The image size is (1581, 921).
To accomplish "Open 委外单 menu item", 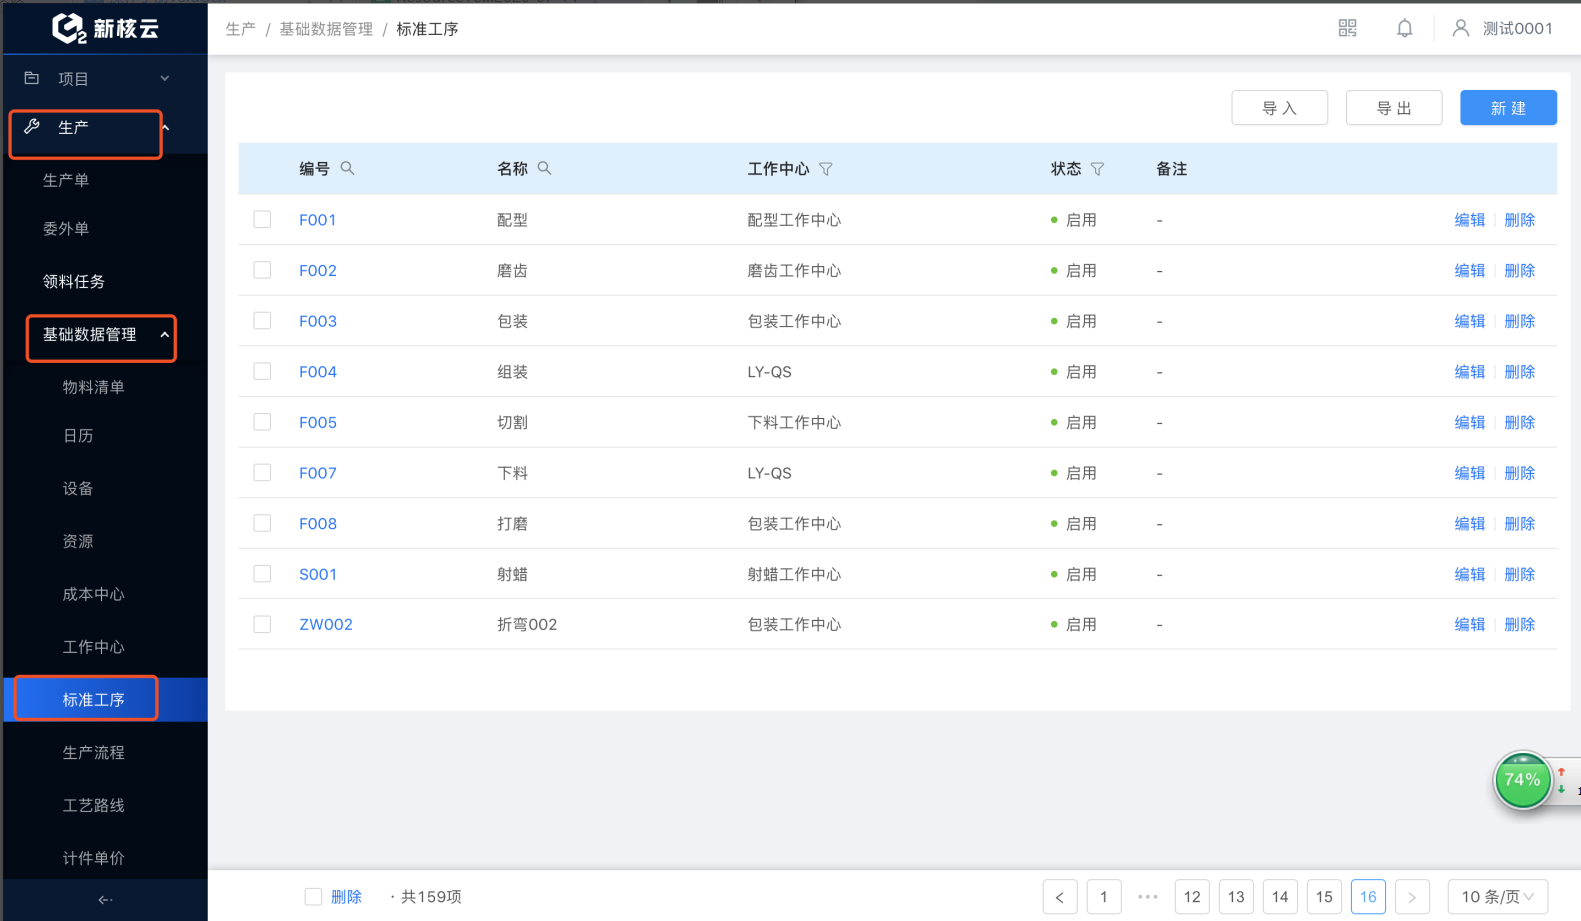I will point(66,229).
